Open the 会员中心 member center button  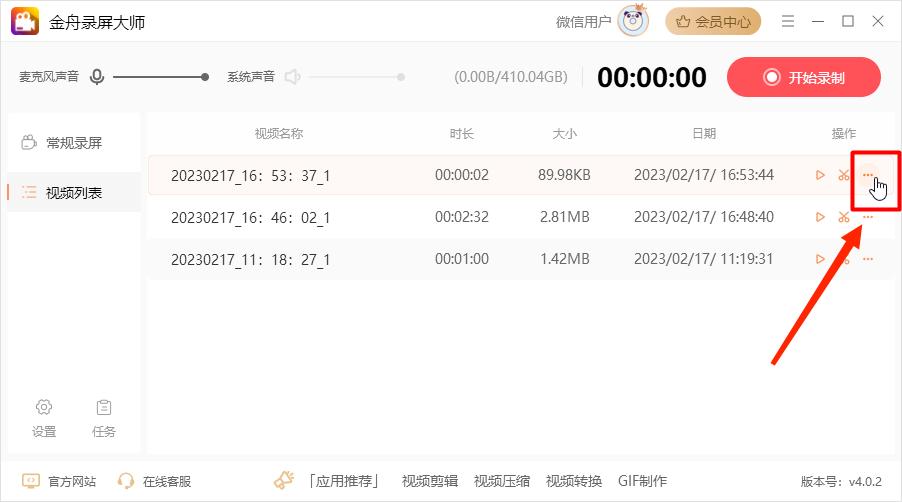click(x=713, y=22)
